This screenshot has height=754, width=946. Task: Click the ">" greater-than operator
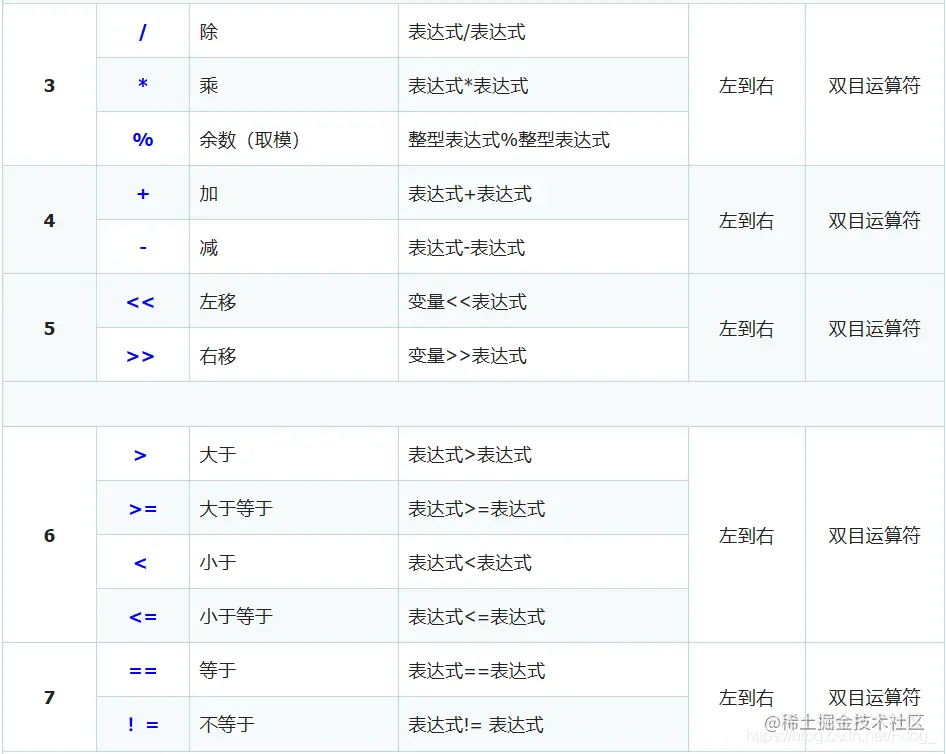coord(142,454)
